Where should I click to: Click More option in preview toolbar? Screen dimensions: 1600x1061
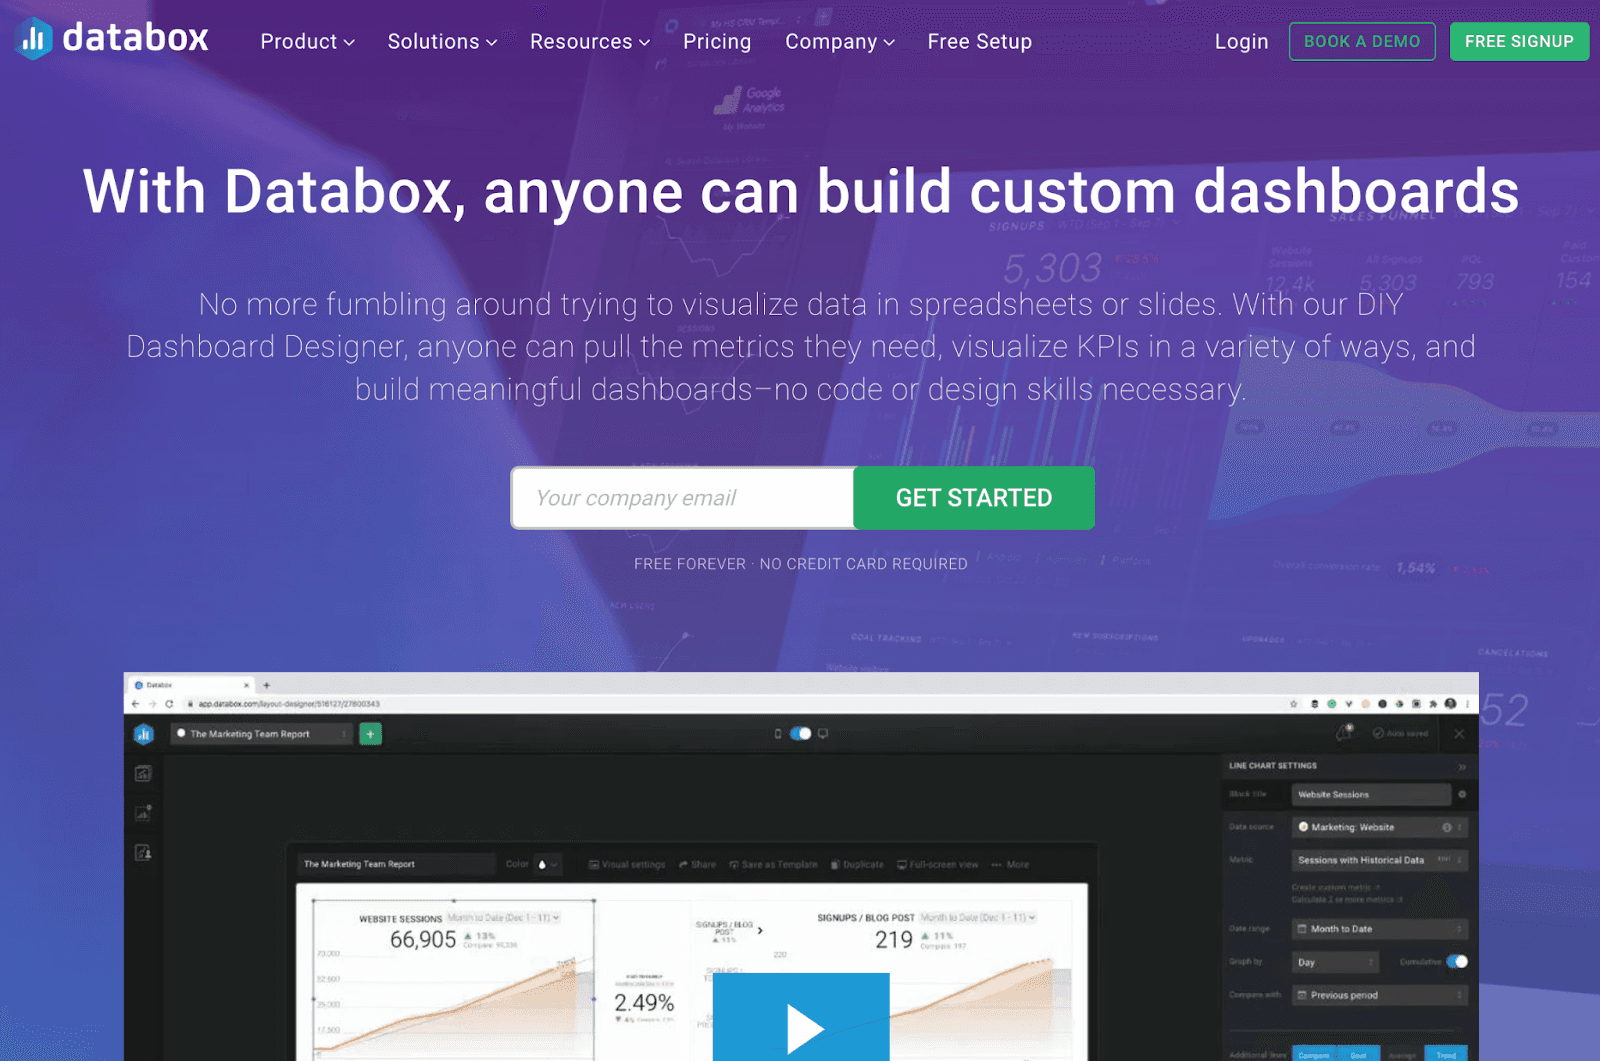(x=1010, y=865)
